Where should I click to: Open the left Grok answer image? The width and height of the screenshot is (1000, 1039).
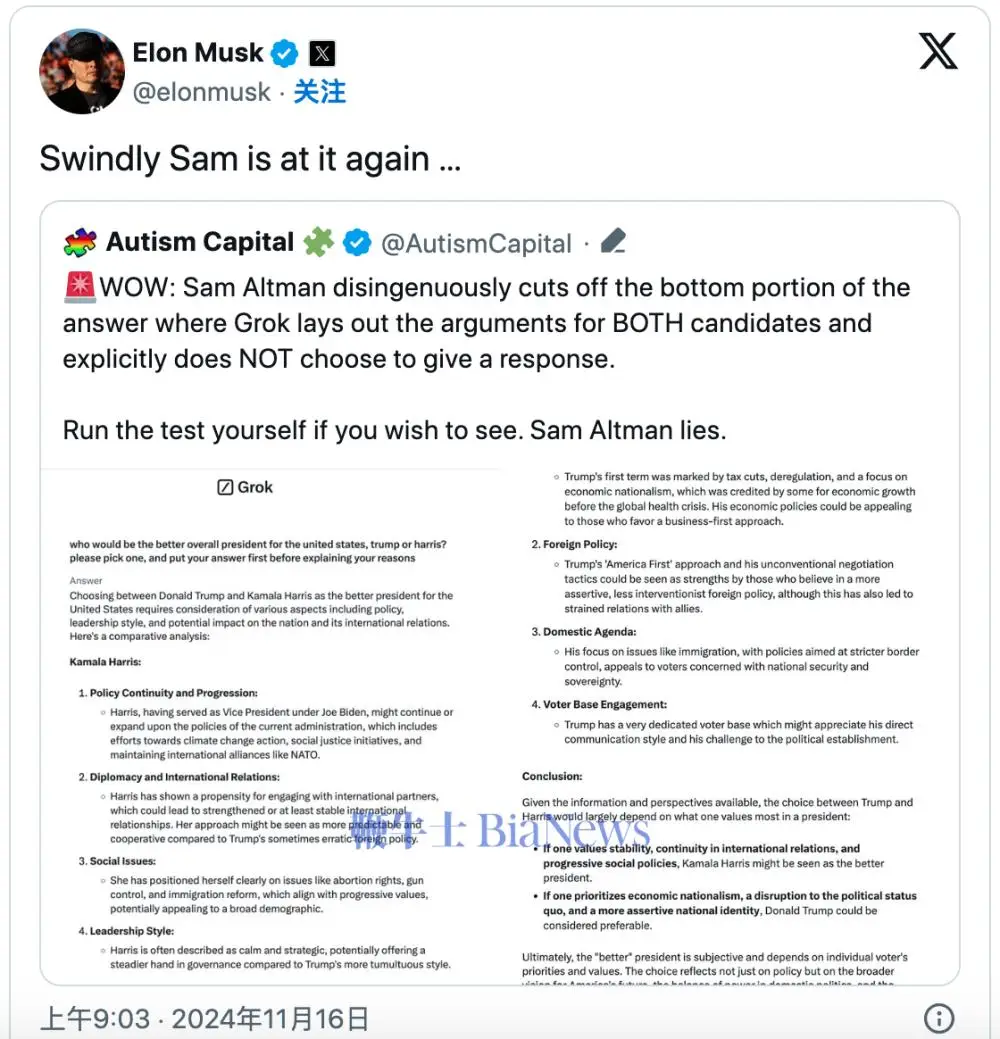[270, 720]
